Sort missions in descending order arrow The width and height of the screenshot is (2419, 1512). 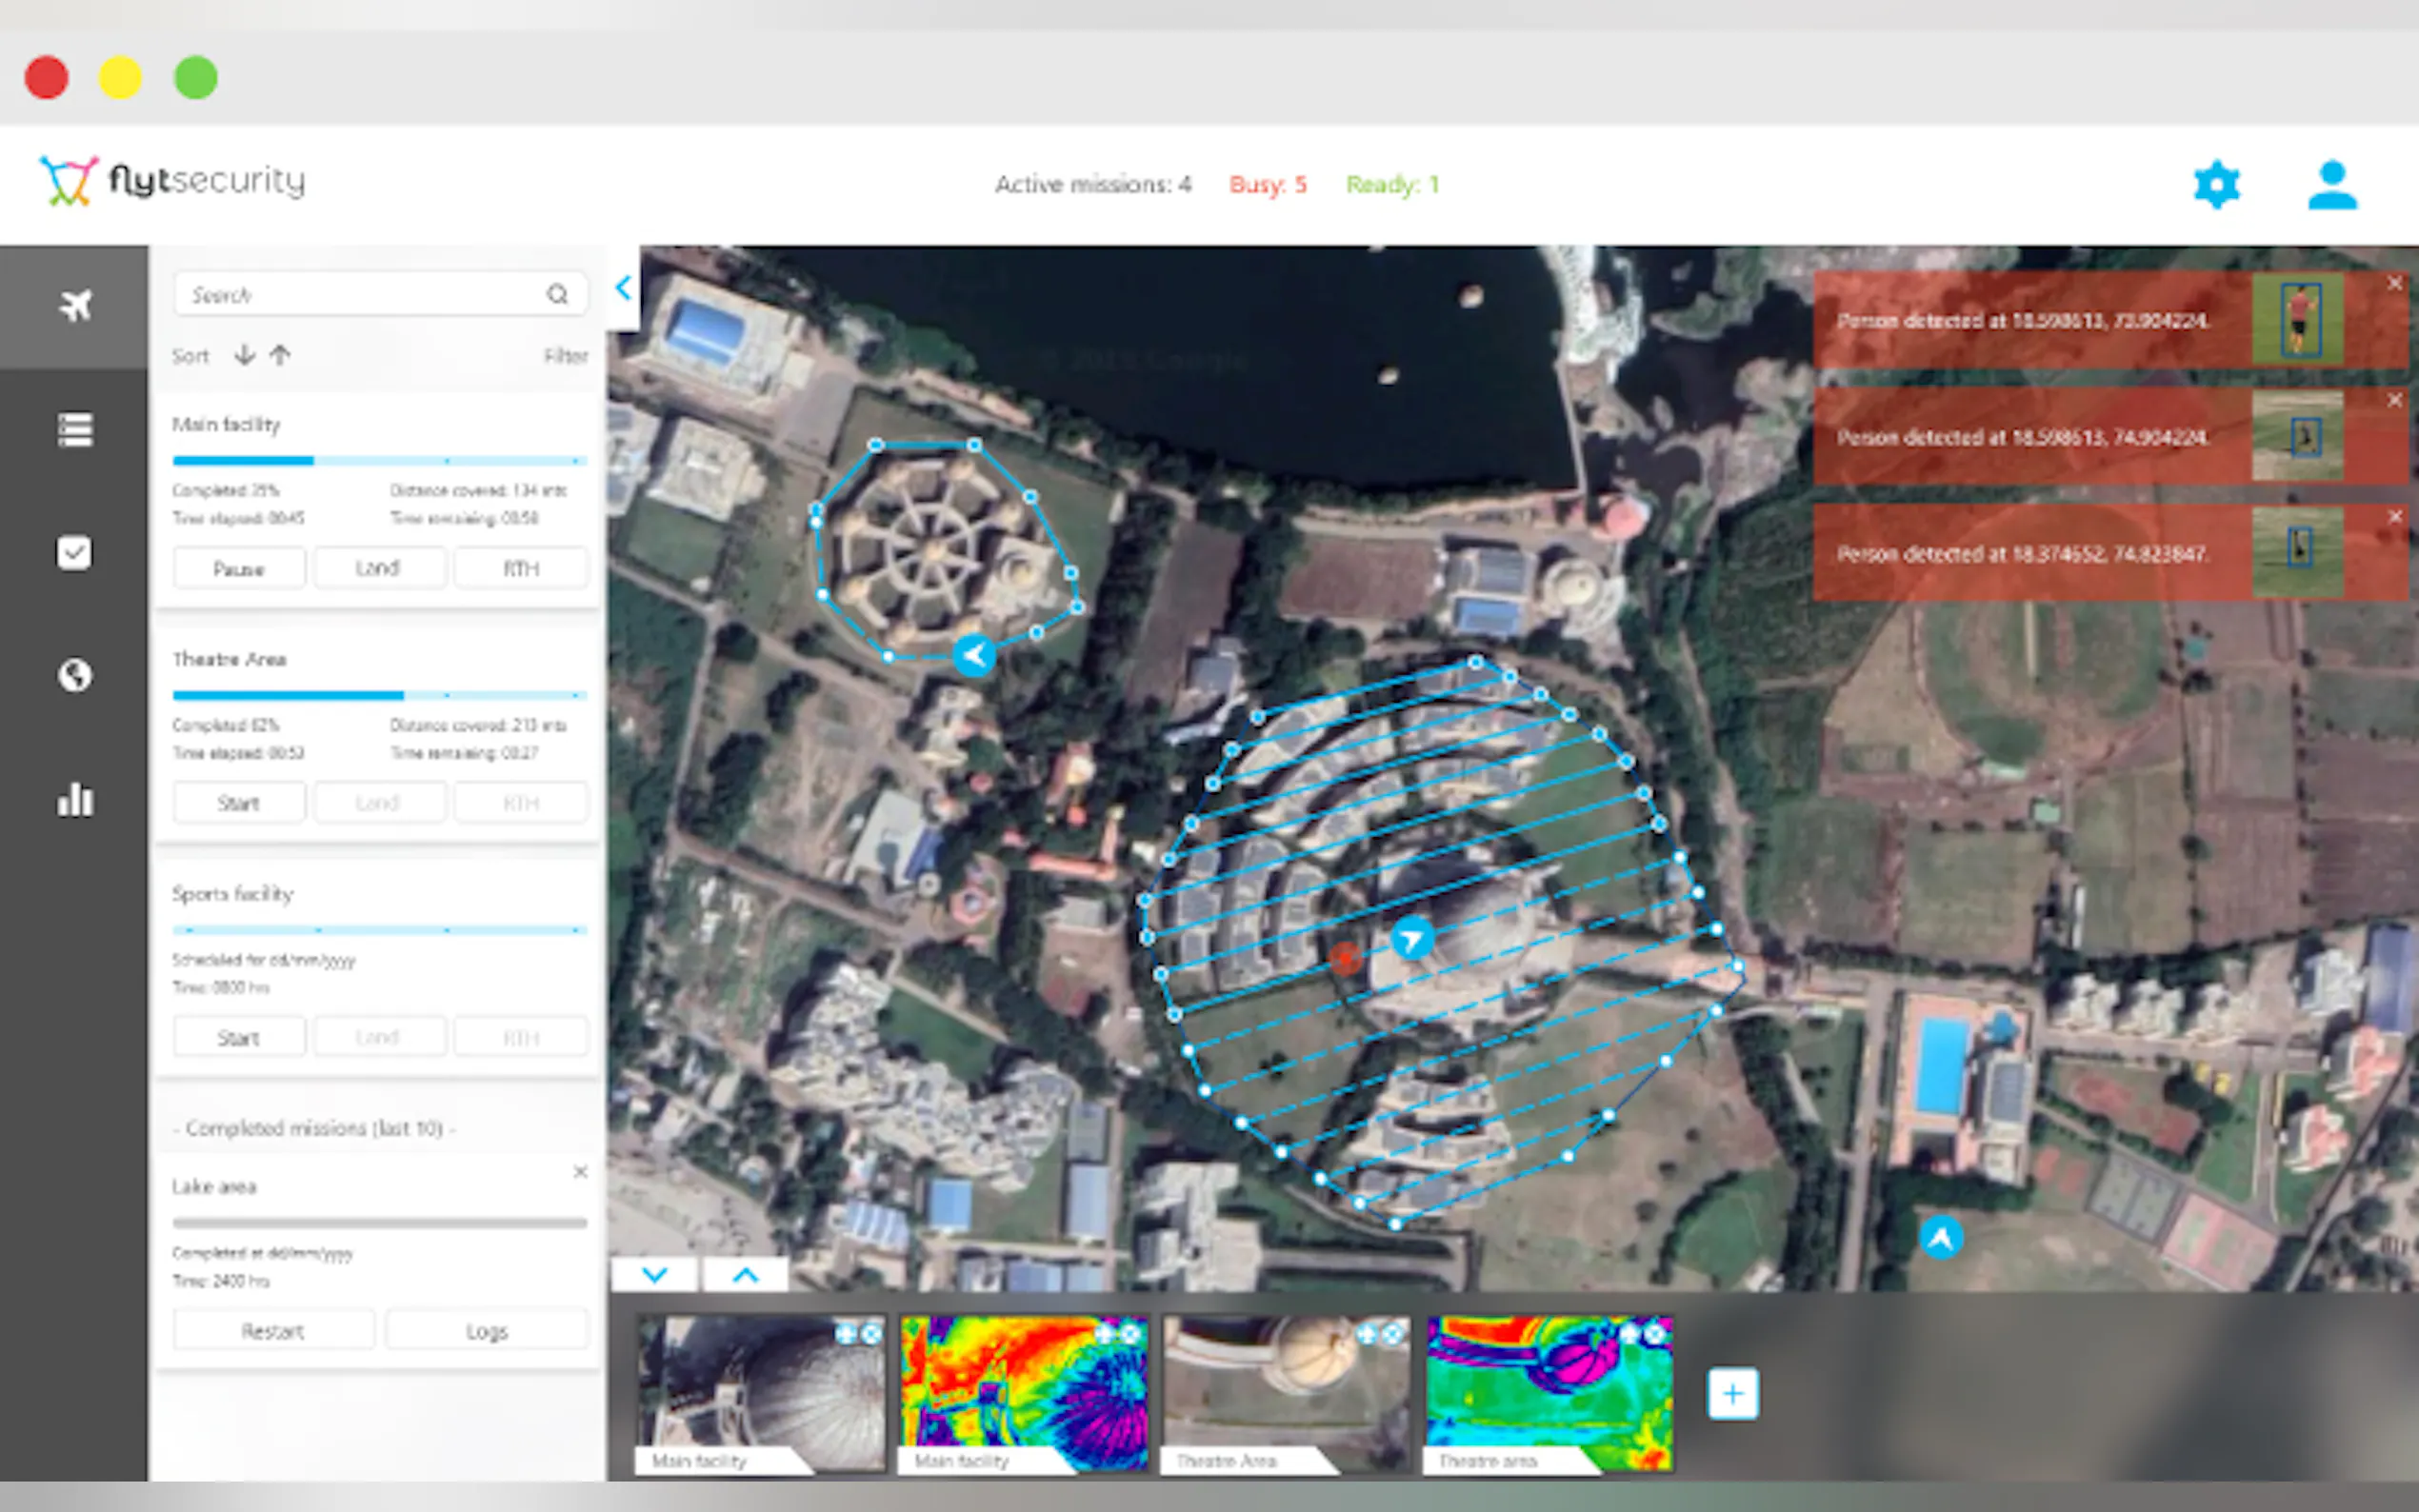tap(244, 355)
